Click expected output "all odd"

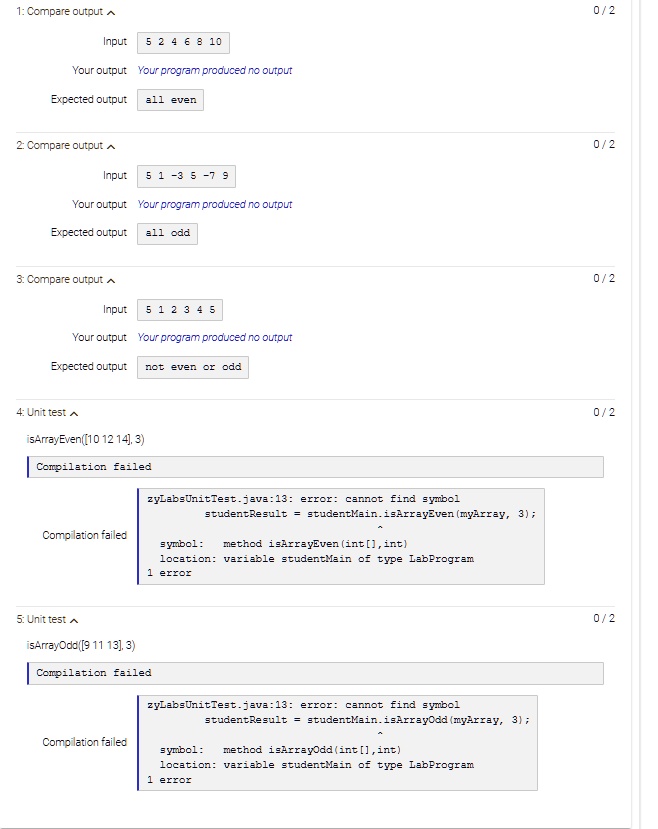[167, 232]
